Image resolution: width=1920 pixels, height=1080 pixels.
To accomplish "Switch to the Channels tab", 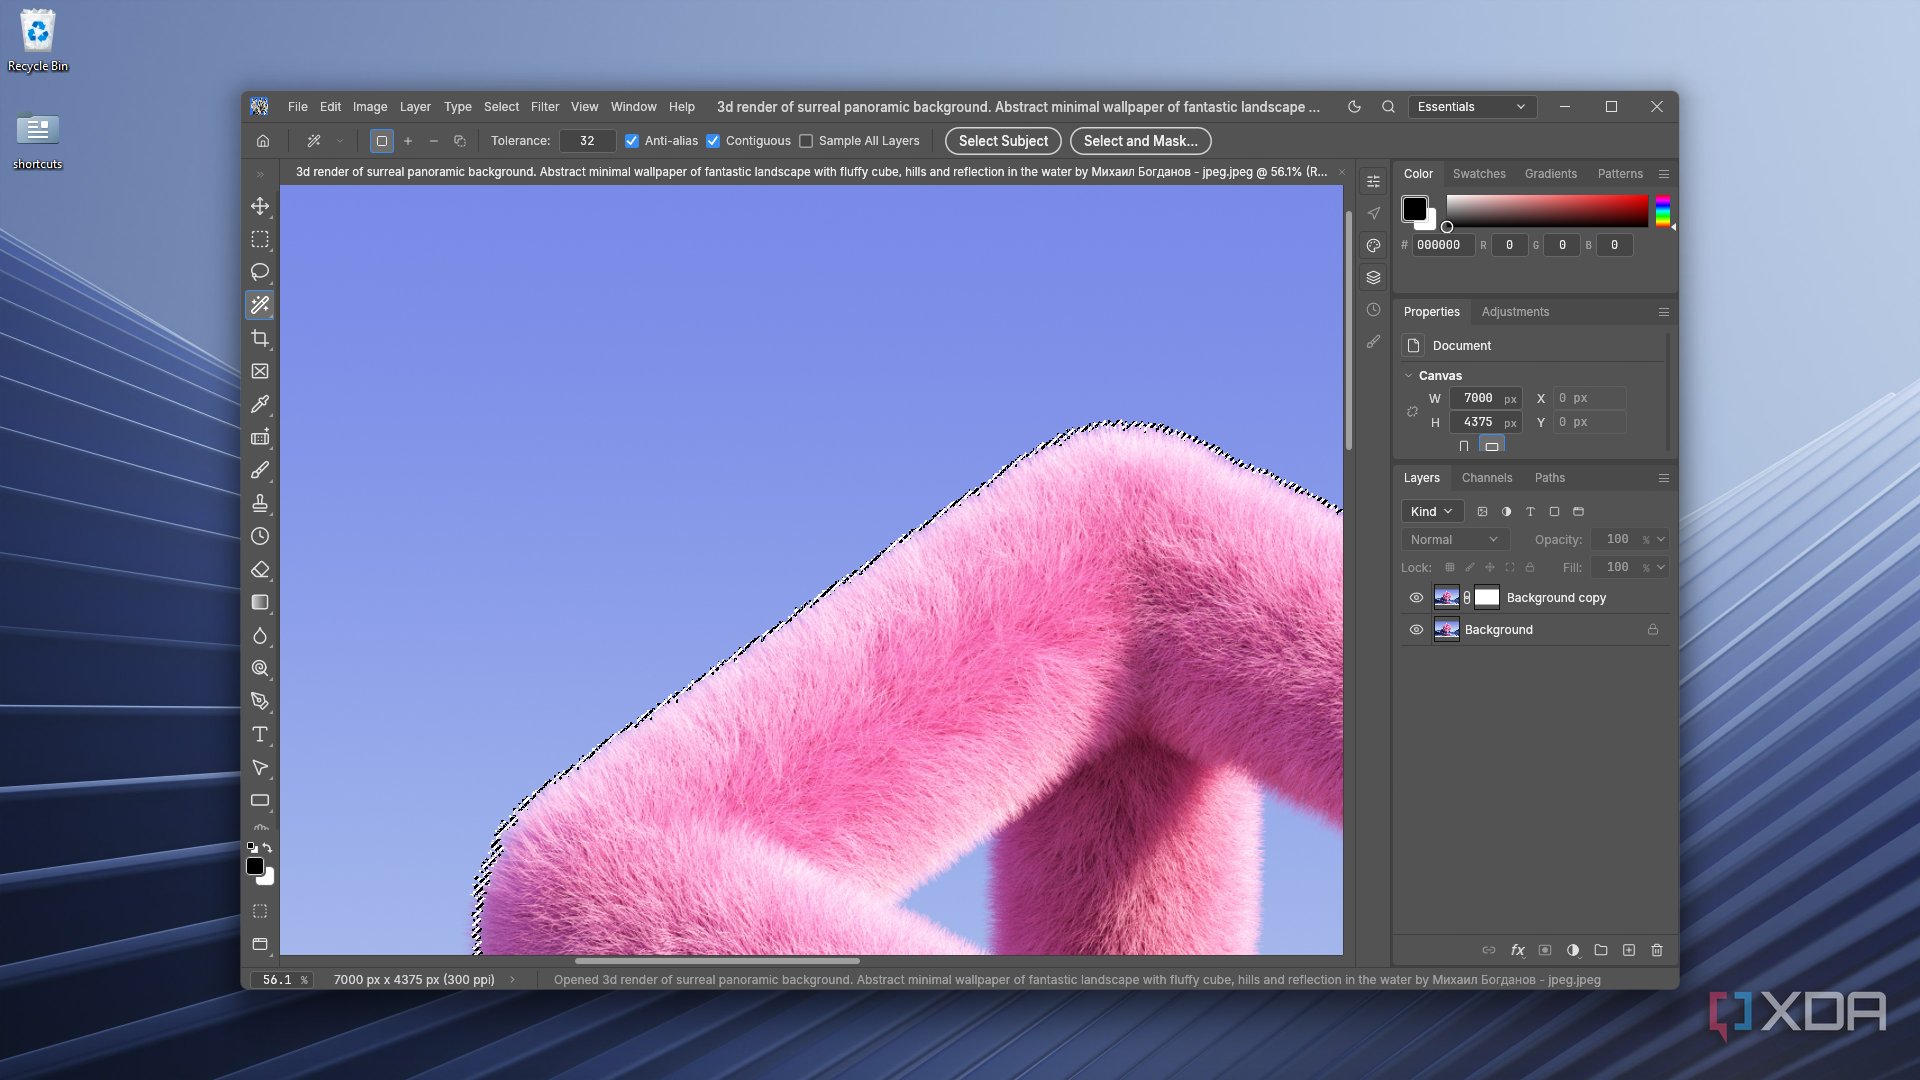I will 1487,478.
